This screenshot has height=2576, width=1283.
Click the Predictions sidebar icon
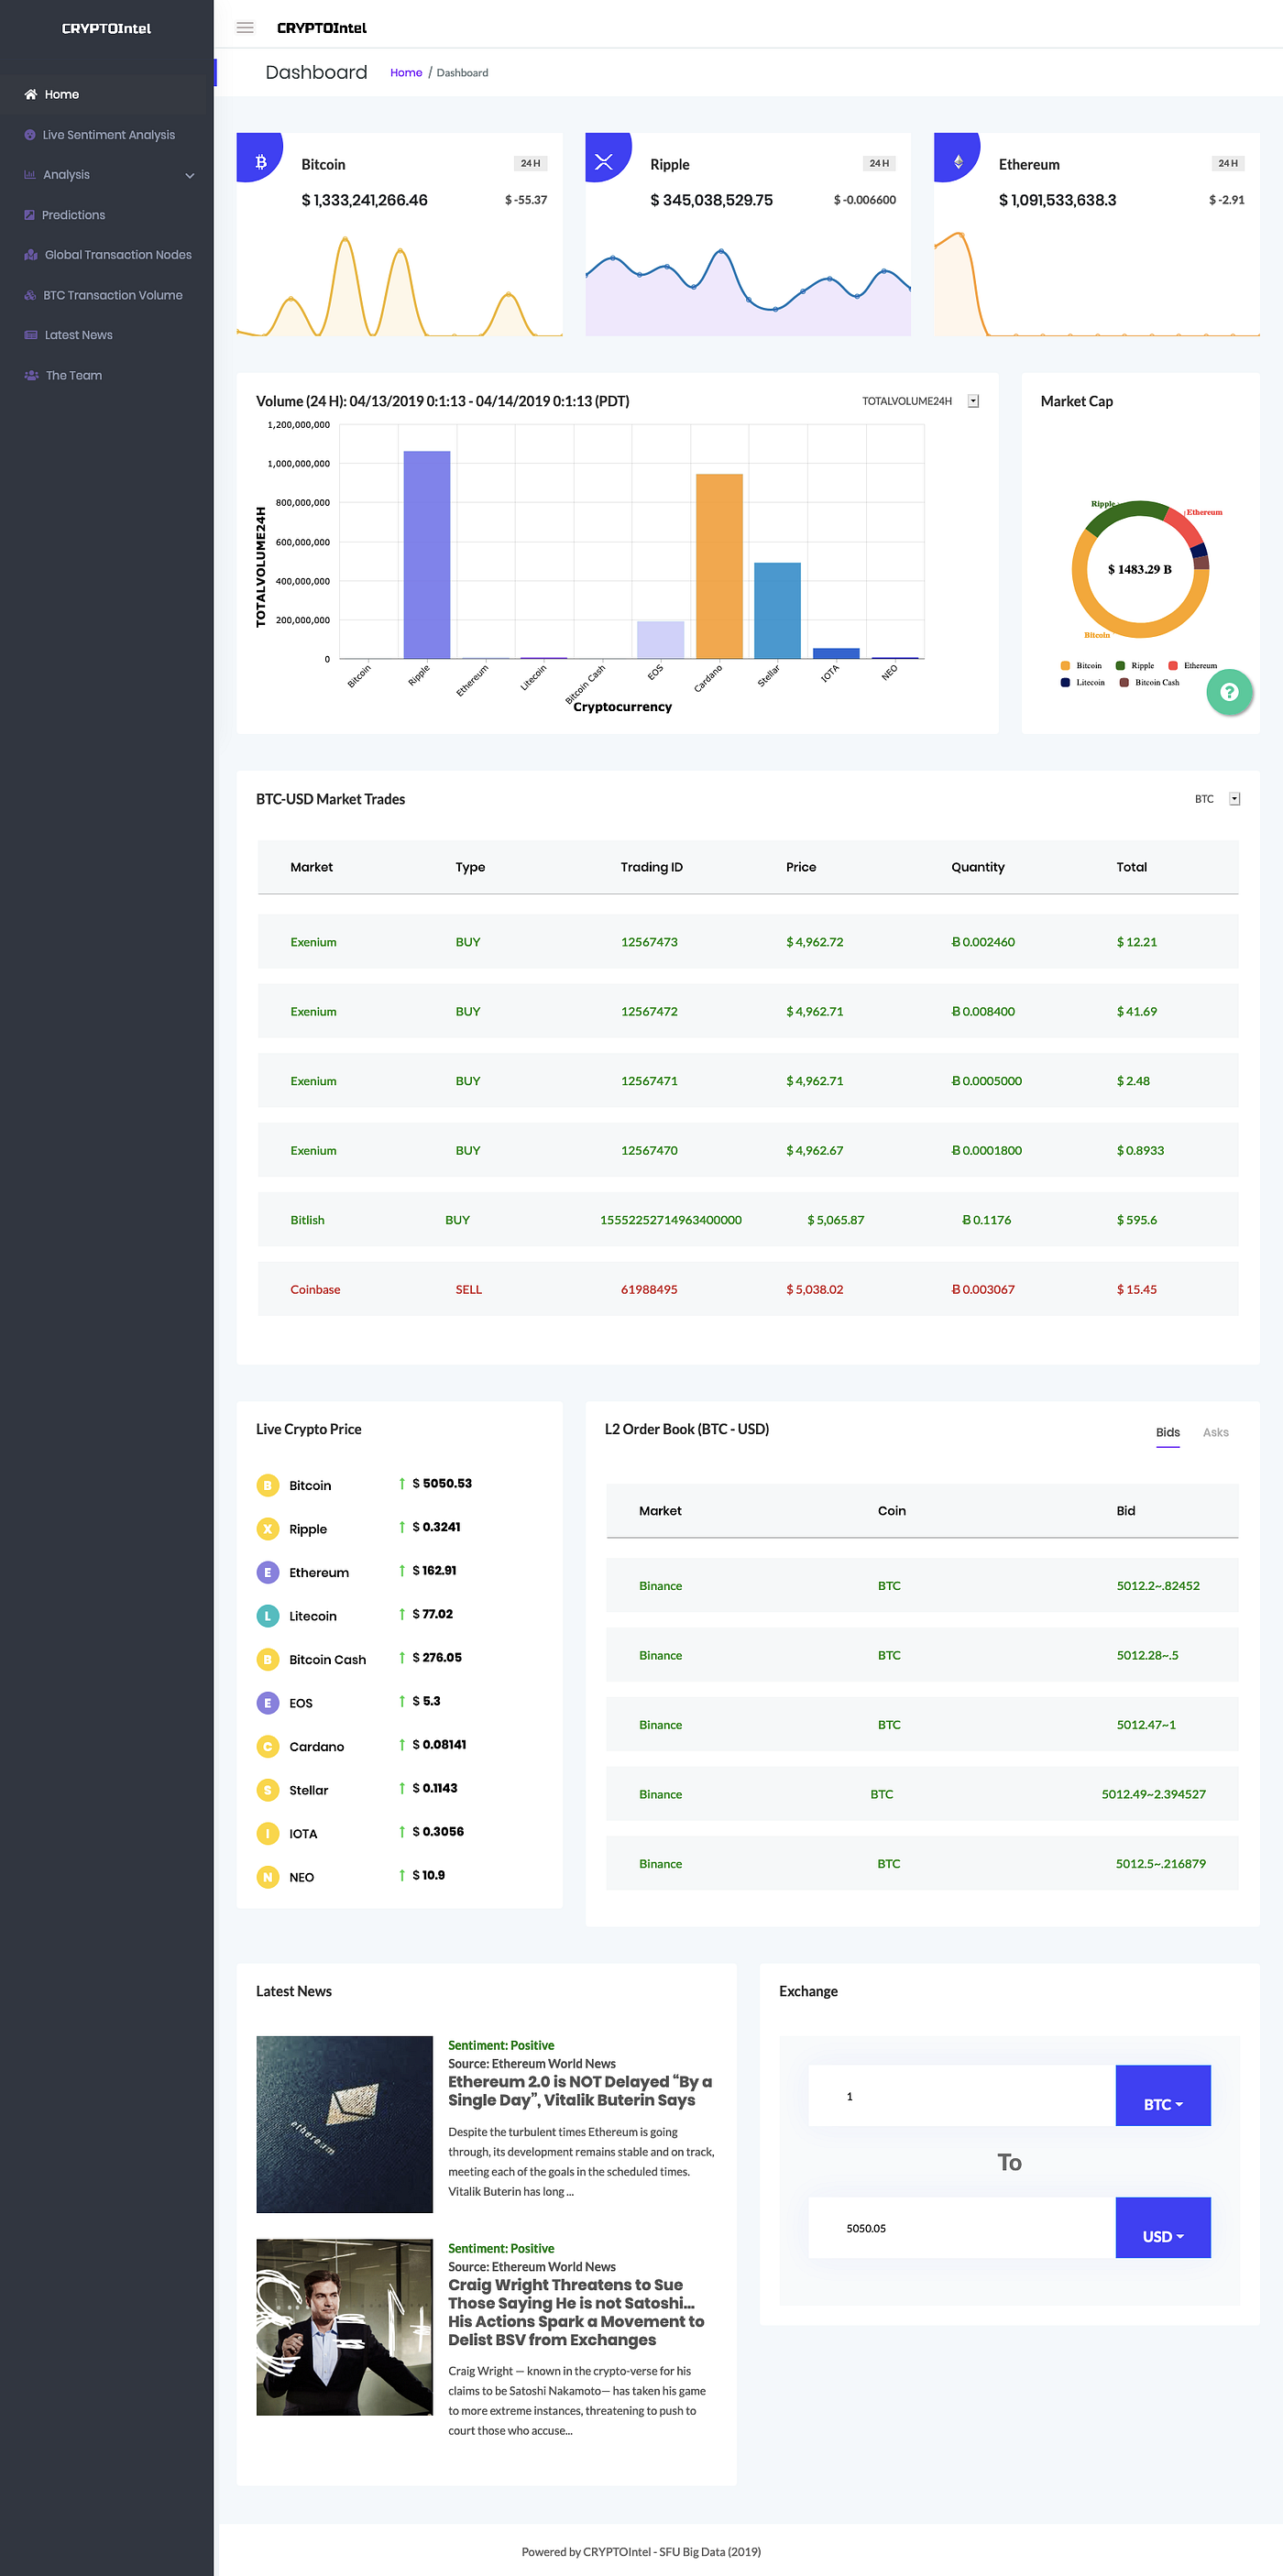(30, 215)
